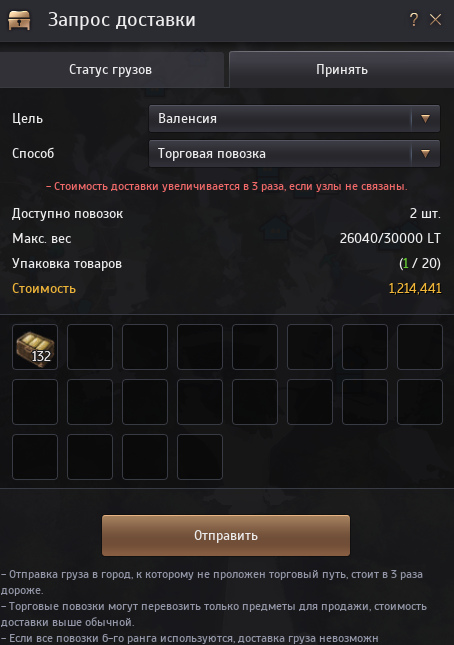Expand the Способ dropdown arrow

[426, 153]
